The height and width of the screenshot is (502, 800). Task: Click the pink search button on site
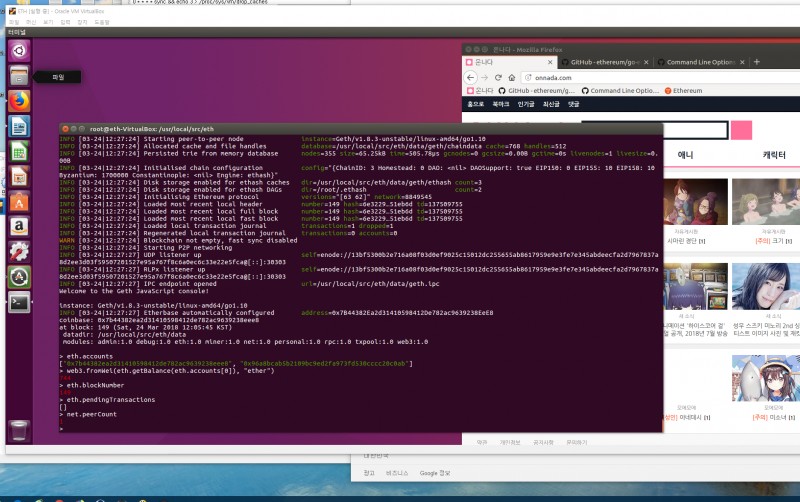741,129
